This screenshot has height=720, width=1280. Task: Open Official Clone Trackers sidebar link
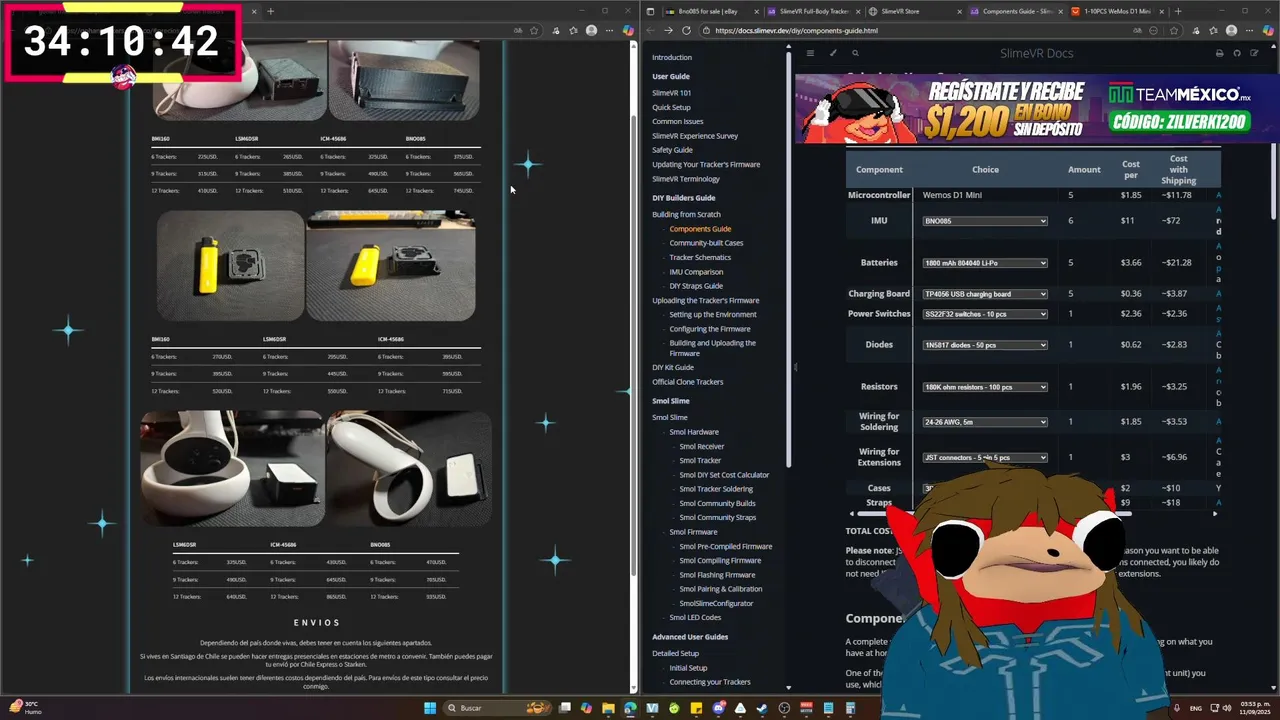(688, 382)
